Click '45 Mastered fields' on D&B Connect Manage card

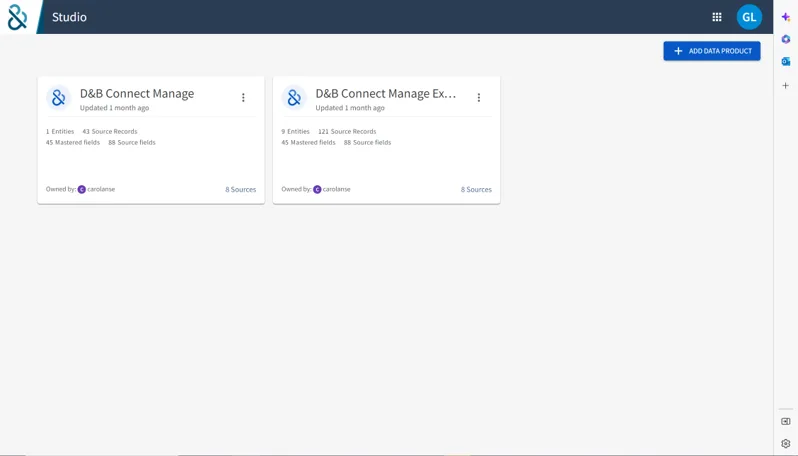[73, 142]
